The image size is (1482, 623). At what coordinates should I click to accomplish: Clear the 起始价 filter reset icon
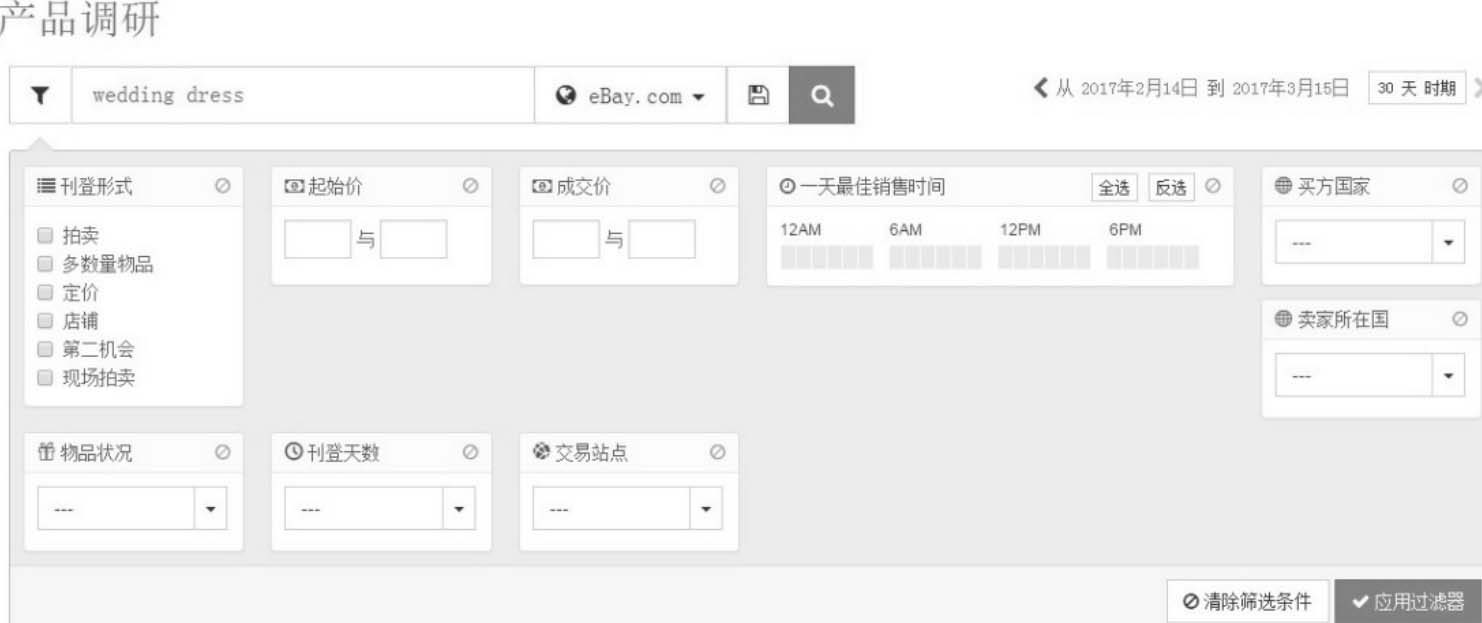(x=470, y=186)
